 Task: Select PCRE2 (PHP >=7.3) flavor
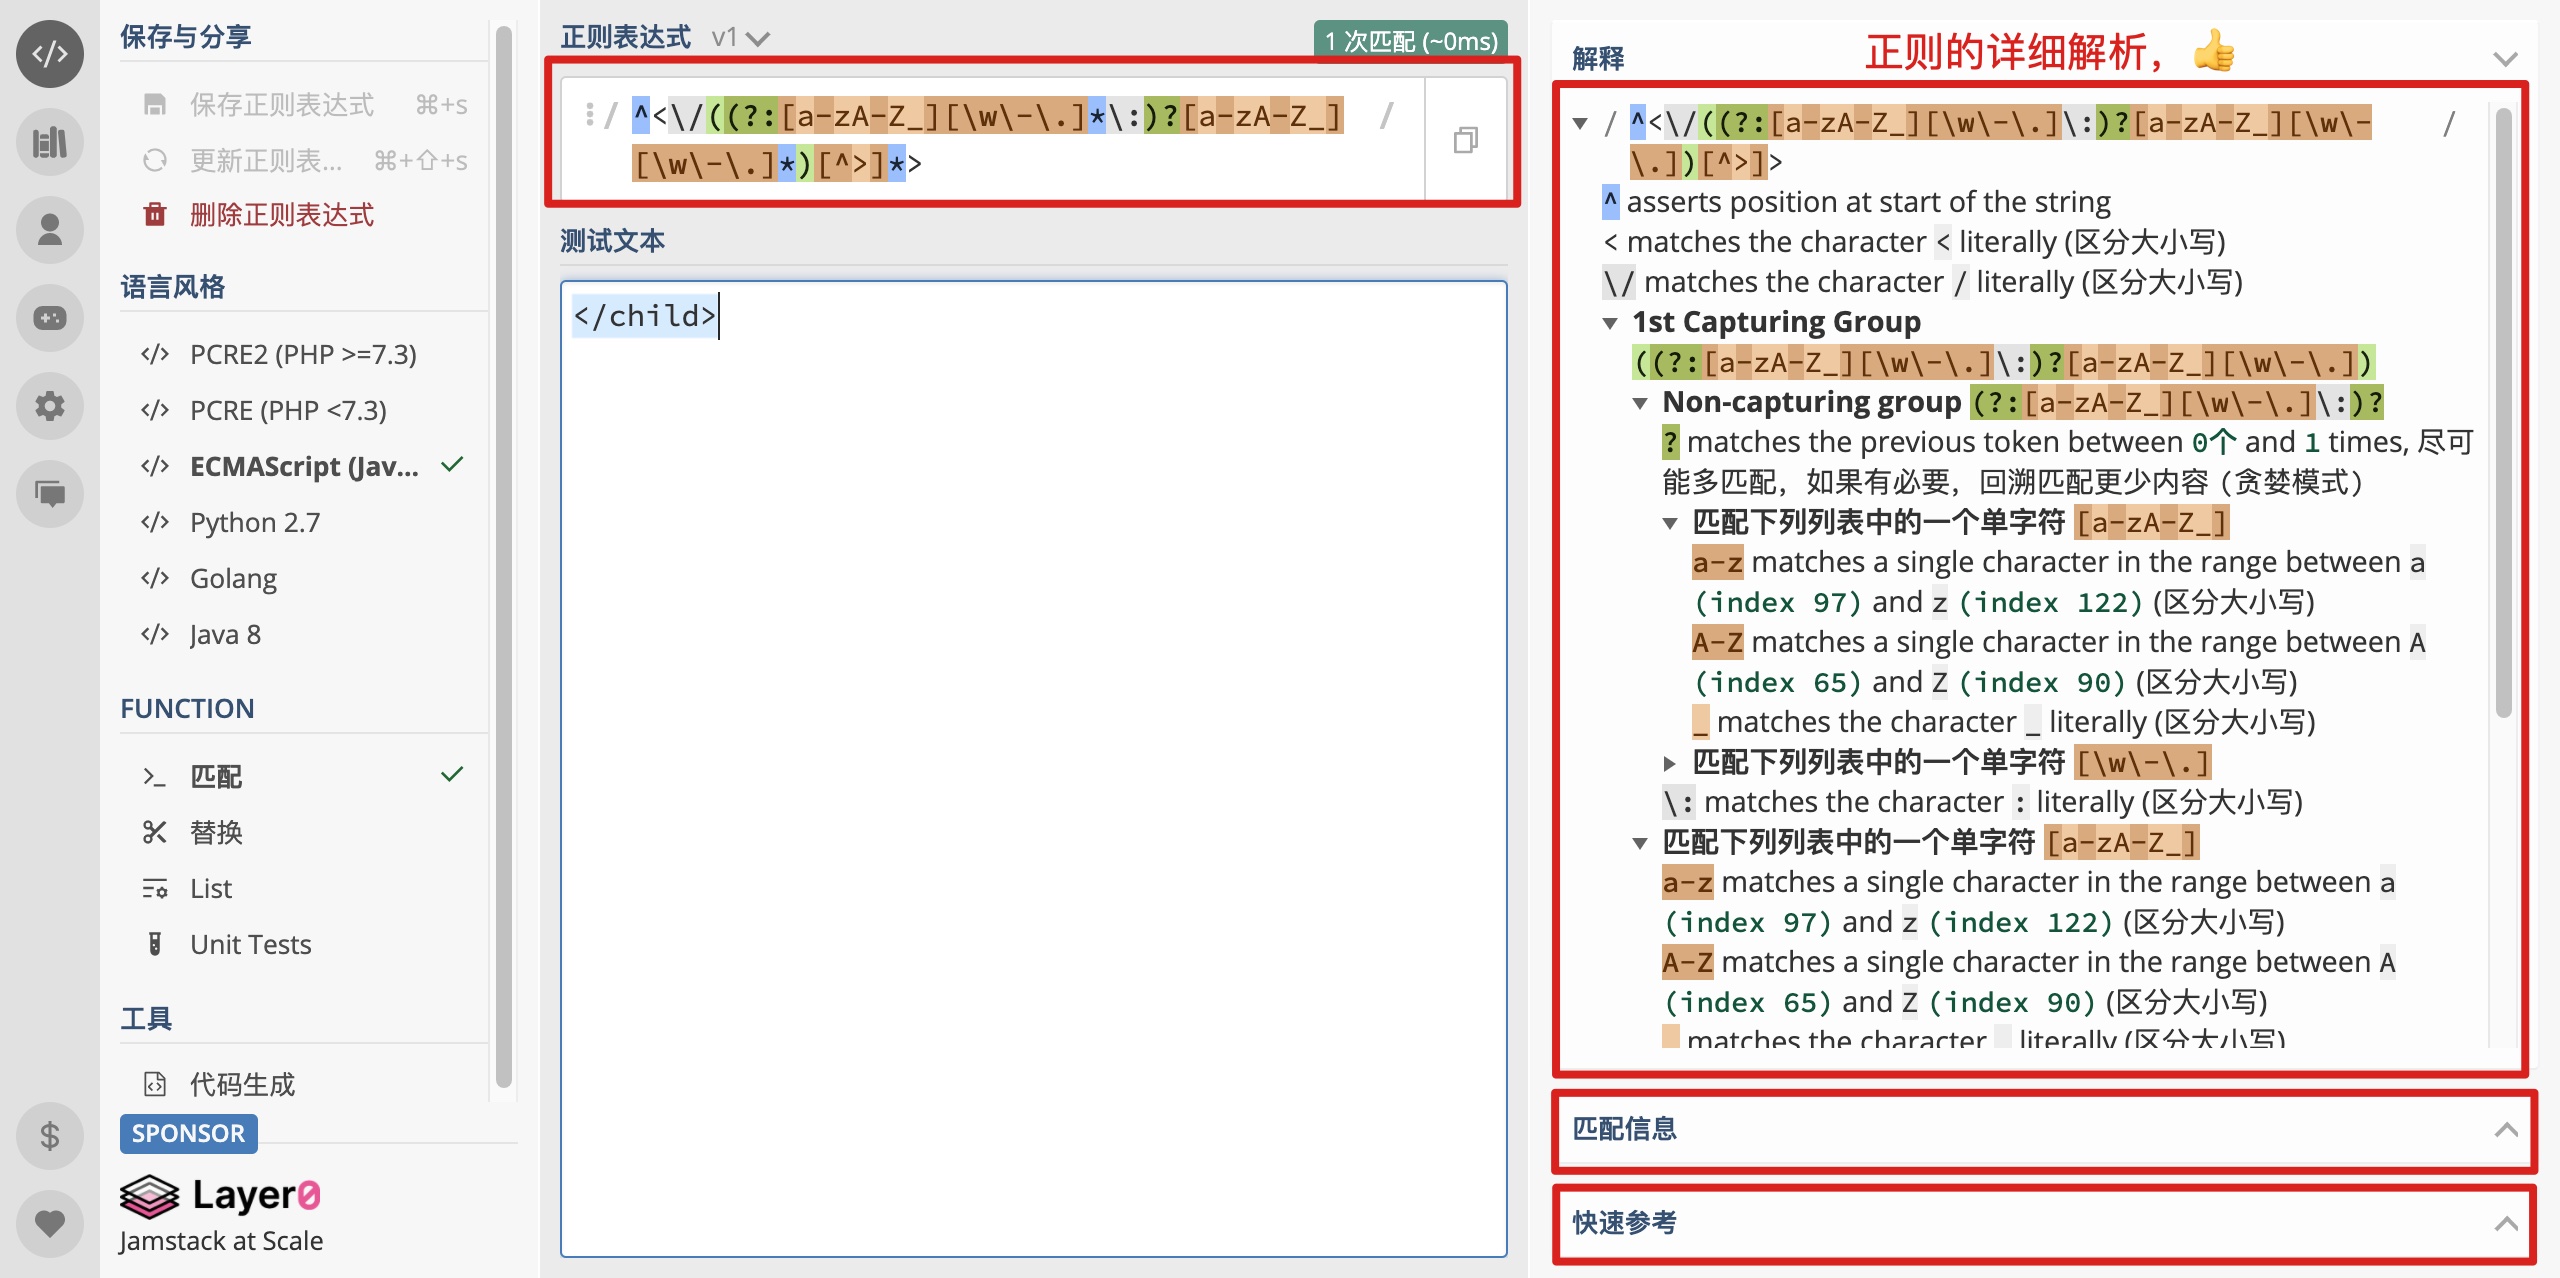(x=304, y=354)
